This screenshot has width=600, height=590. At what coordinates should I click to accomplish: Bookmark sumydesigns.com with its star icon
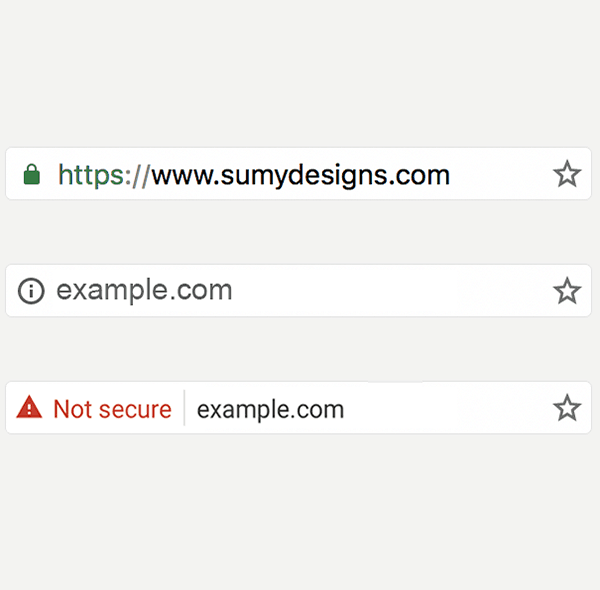[x=567, y=174]
